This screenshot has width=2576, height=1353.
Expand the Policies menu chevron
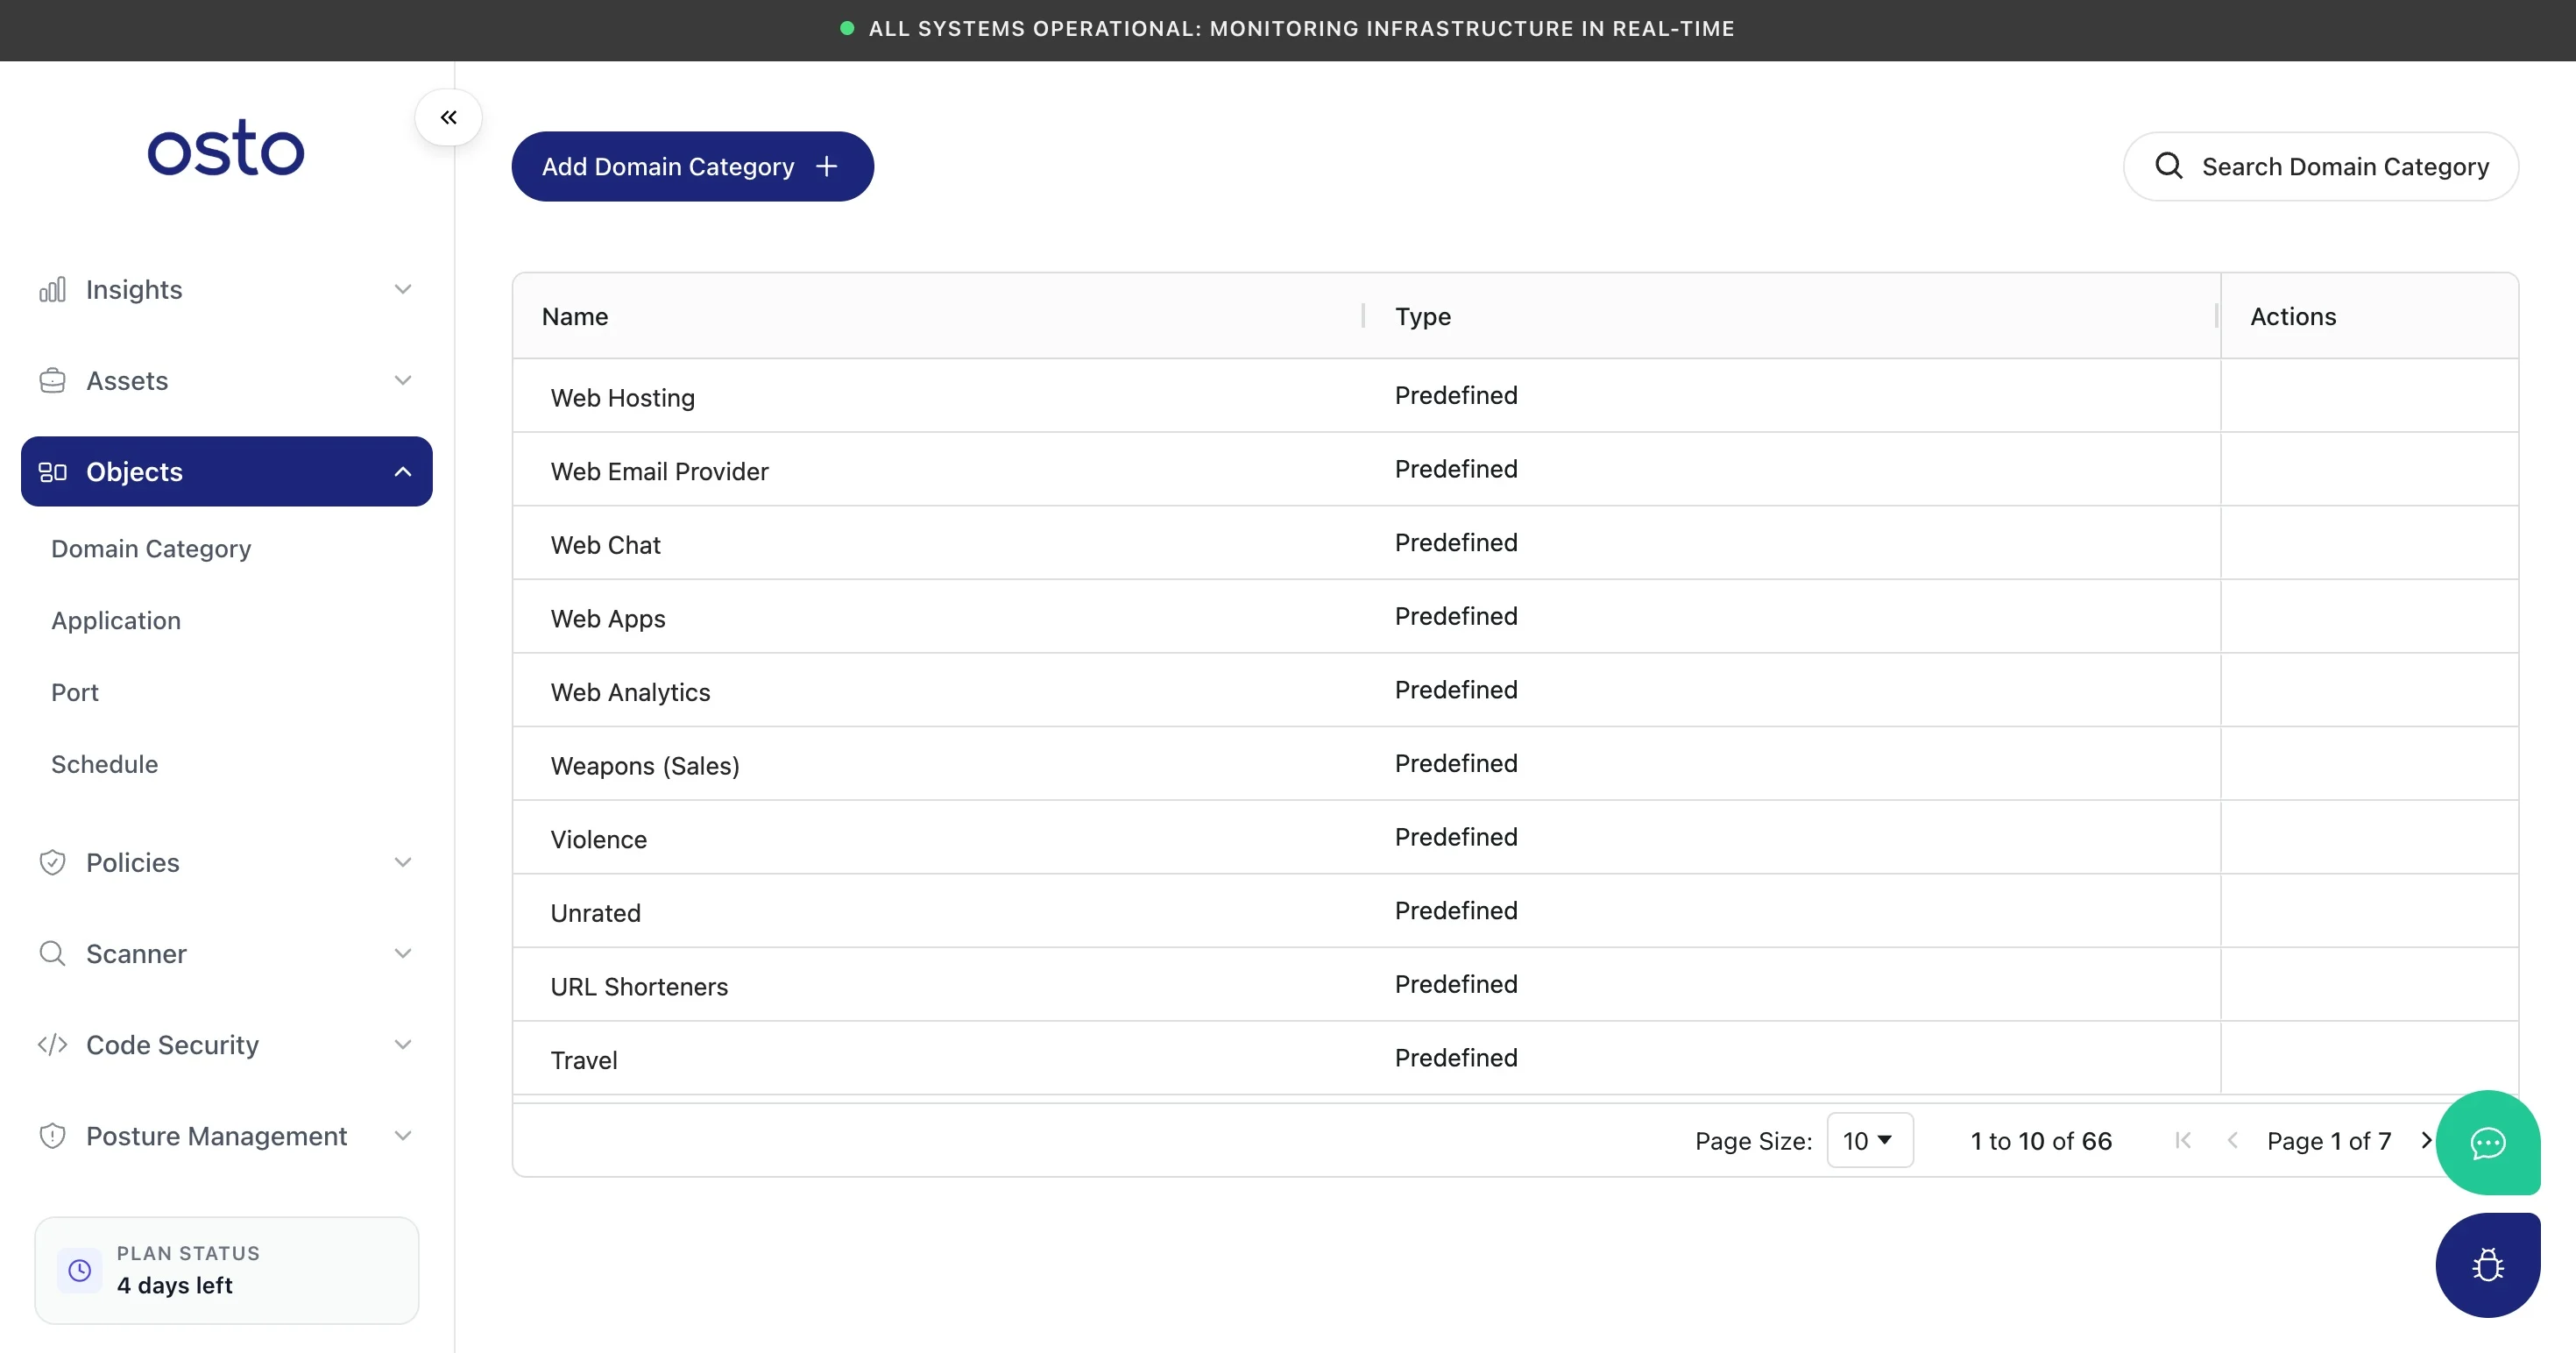click(403, 862)
